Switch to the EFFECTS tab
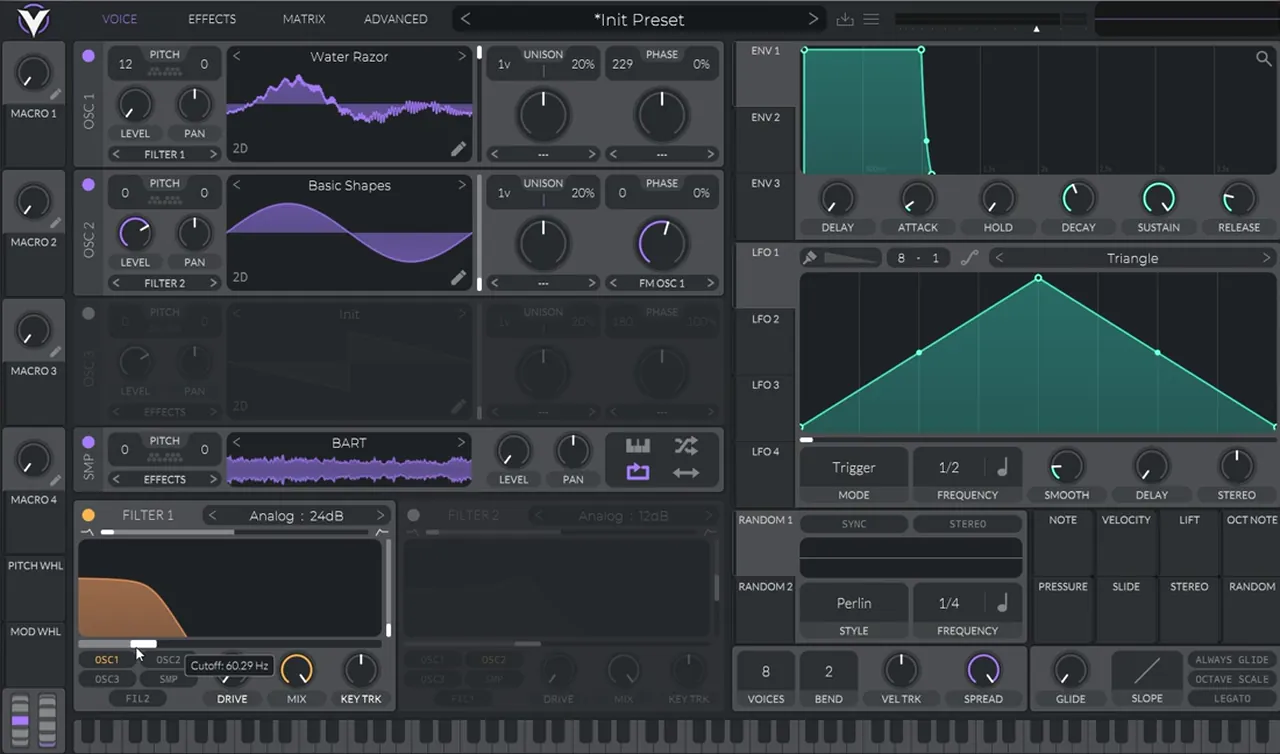 click(212, 19)
